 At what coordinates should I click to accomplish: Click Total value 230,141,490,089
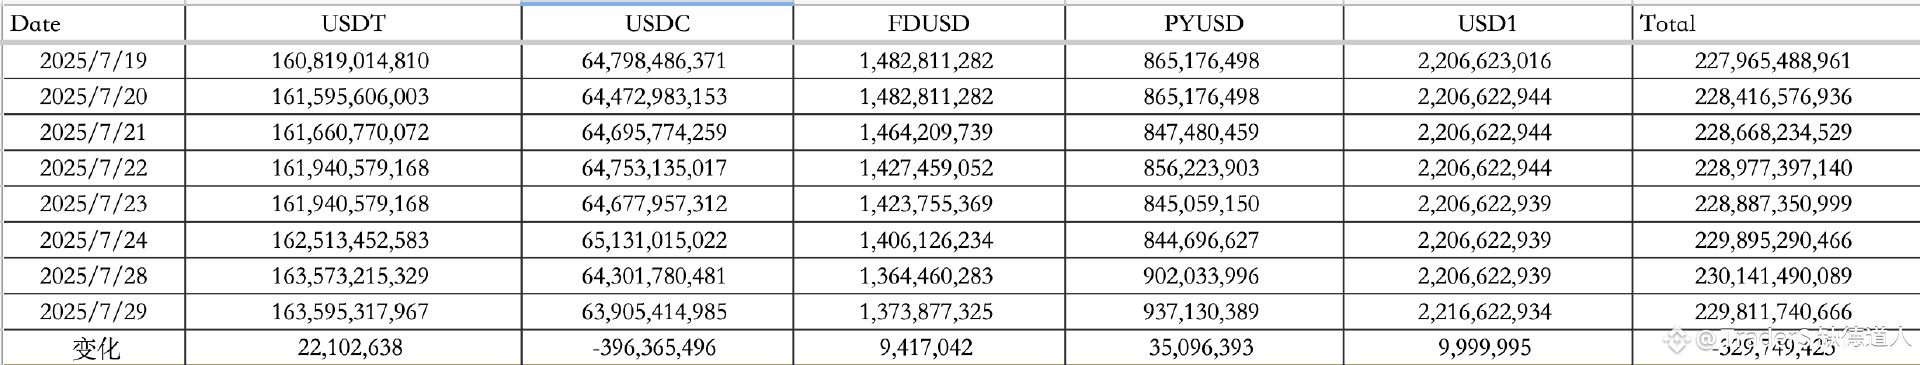[x=1773, y=276]
